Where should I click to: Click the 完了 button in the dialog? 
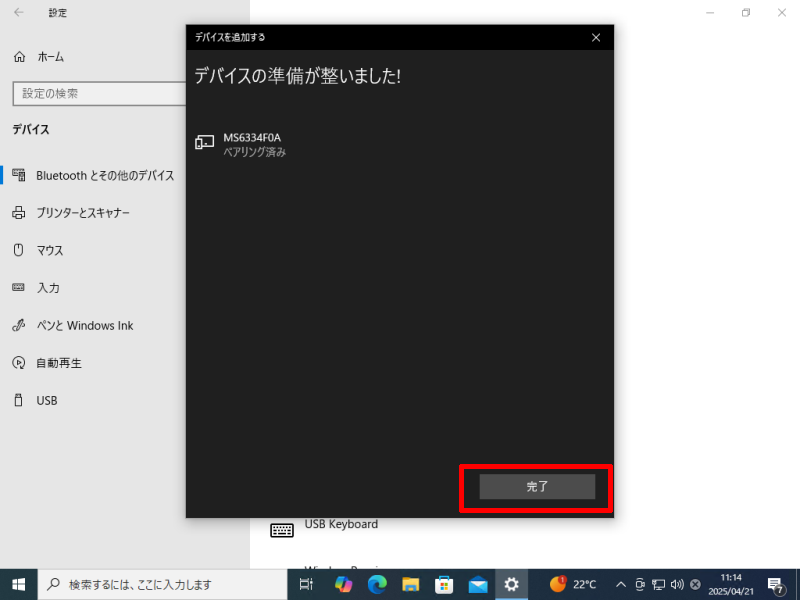tap(537, 486)
